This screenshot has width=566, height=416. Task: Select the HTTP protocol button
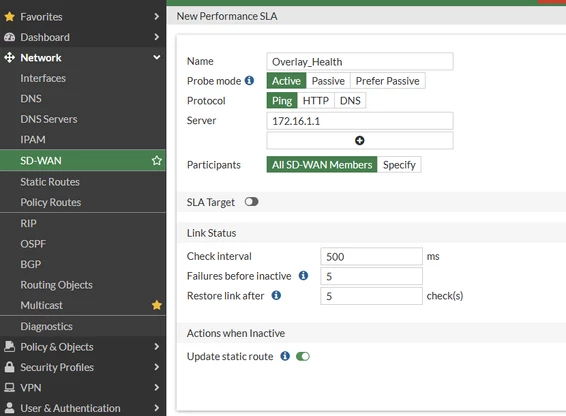[x=316, y=100]
